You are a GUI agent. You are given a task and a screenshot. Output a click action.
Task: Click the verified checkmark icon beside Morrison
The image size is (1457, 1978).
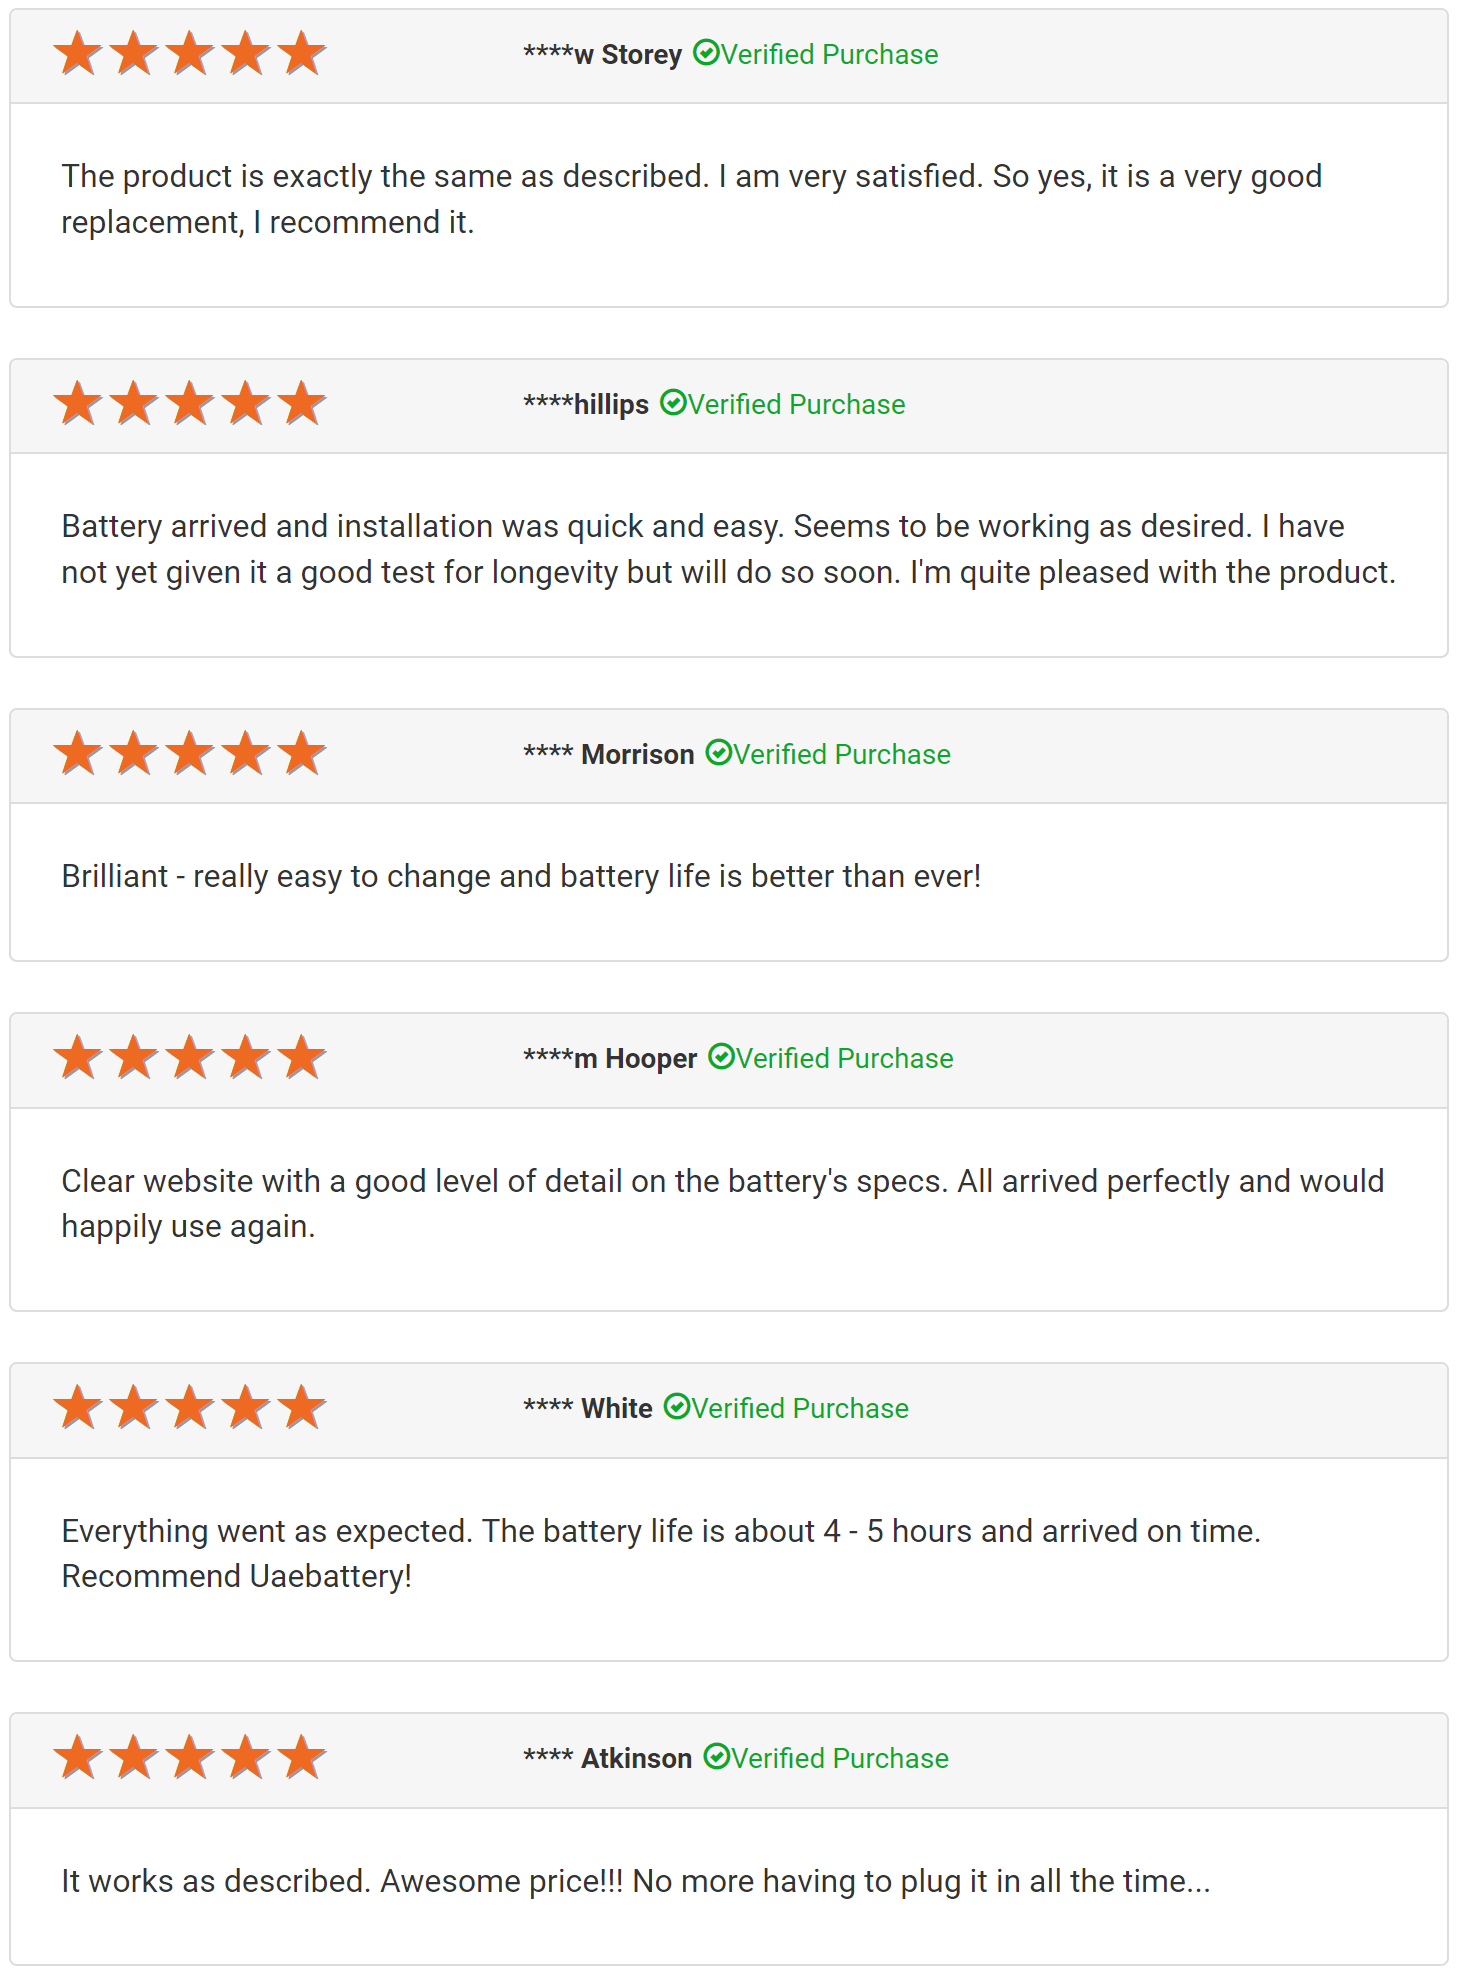coord(719,753)
